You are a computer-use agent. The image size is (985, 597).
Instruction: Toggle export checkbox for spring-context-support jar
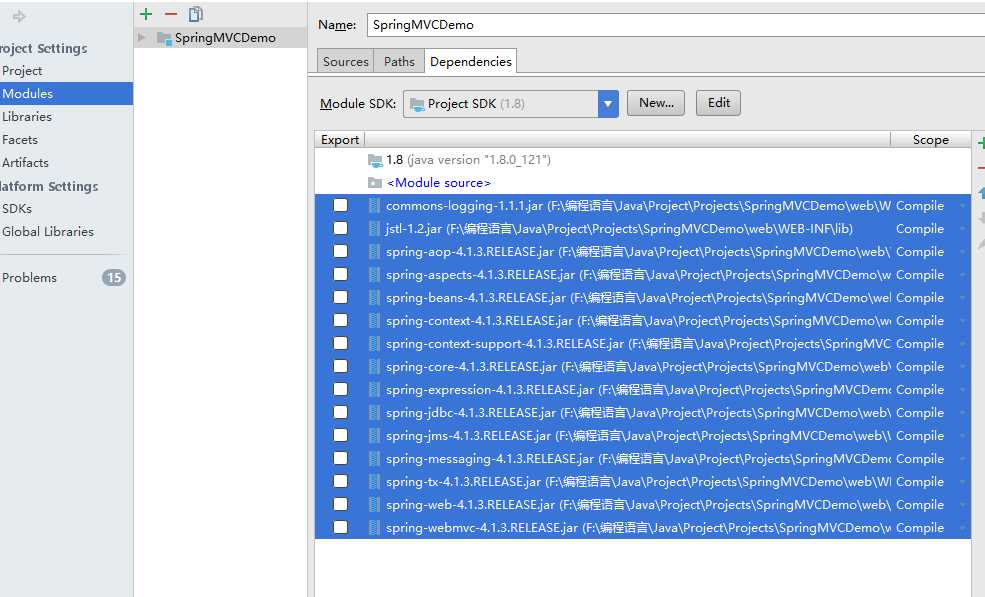click(x=340, y=343)
